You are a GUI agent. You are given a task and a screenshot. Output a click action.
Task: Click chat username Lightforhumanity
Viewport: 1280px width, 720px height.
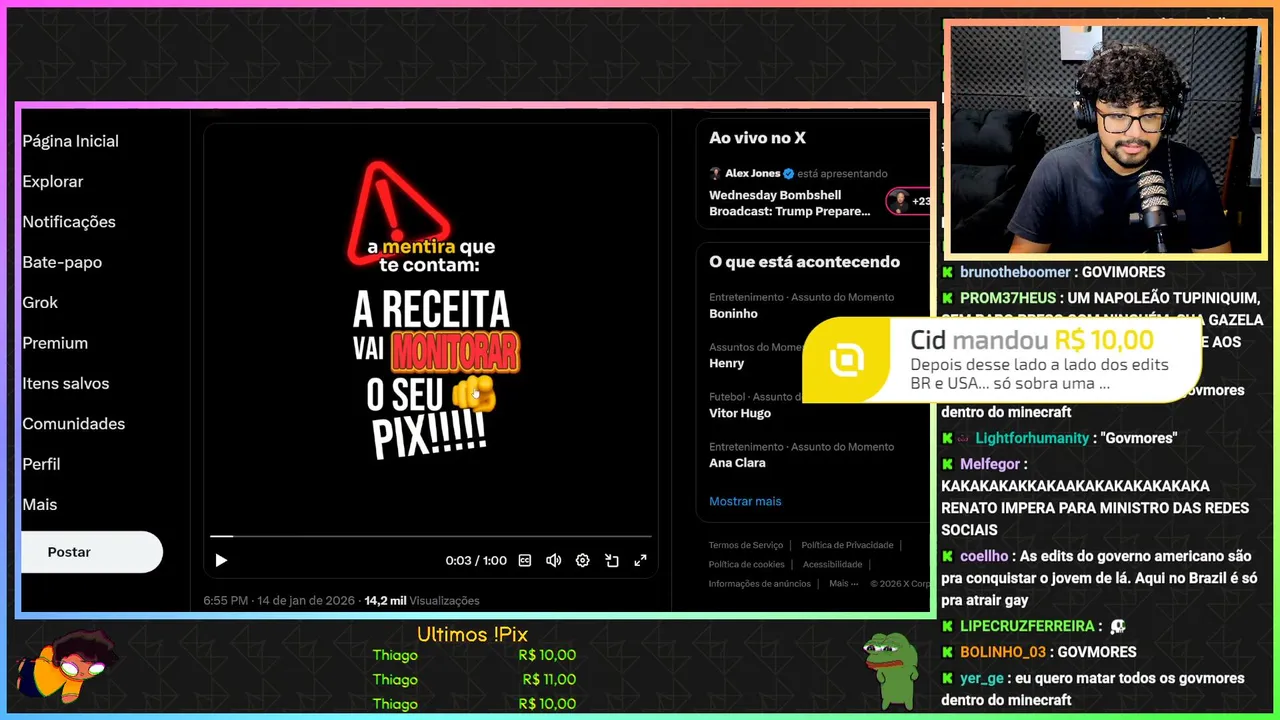click(x=1032, y=438)
